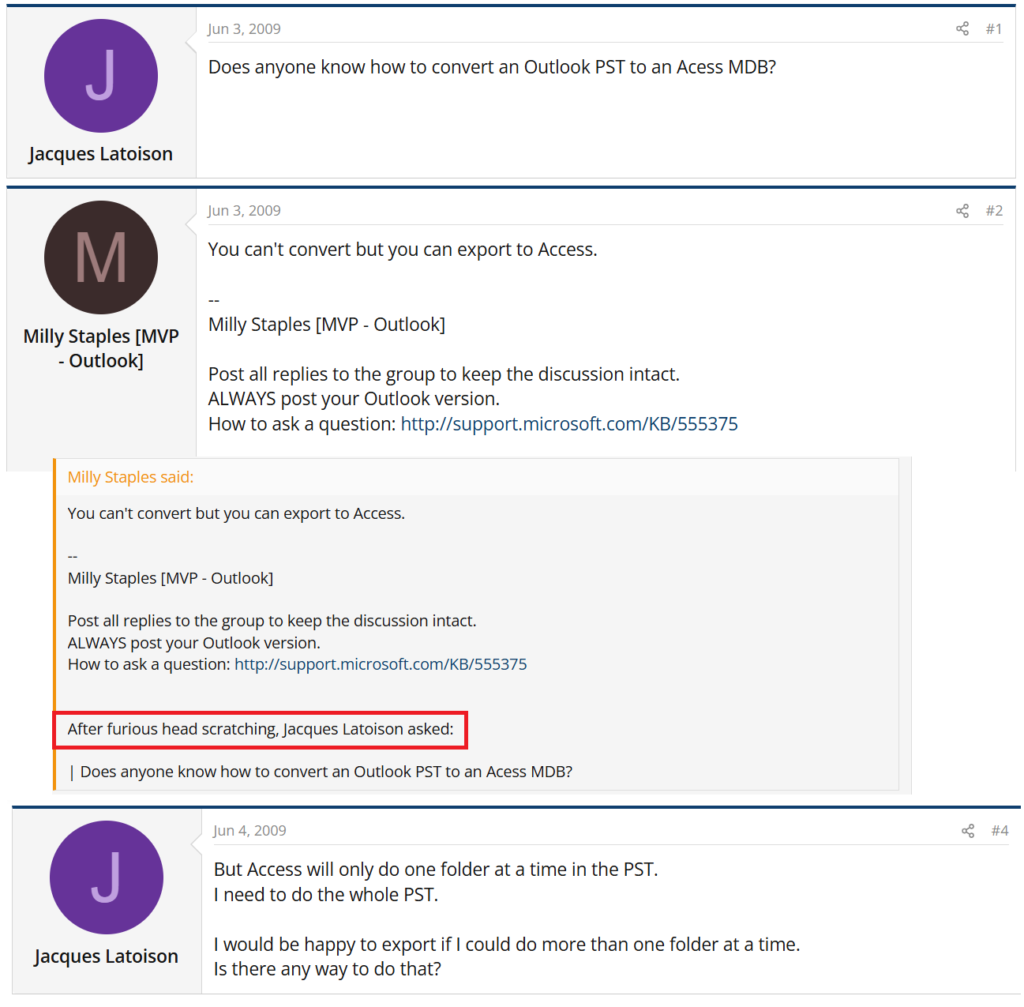Open post number #4 permalink

click(1000, 831)
